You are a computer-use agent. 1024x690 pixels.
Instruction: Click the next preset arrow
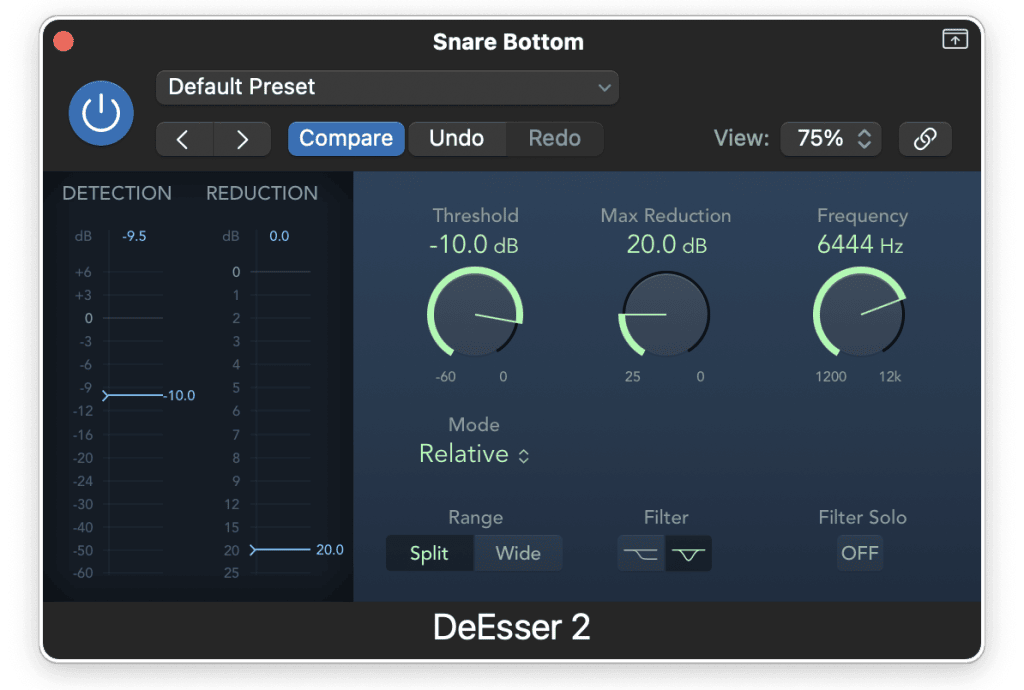[x=242, y=139]
